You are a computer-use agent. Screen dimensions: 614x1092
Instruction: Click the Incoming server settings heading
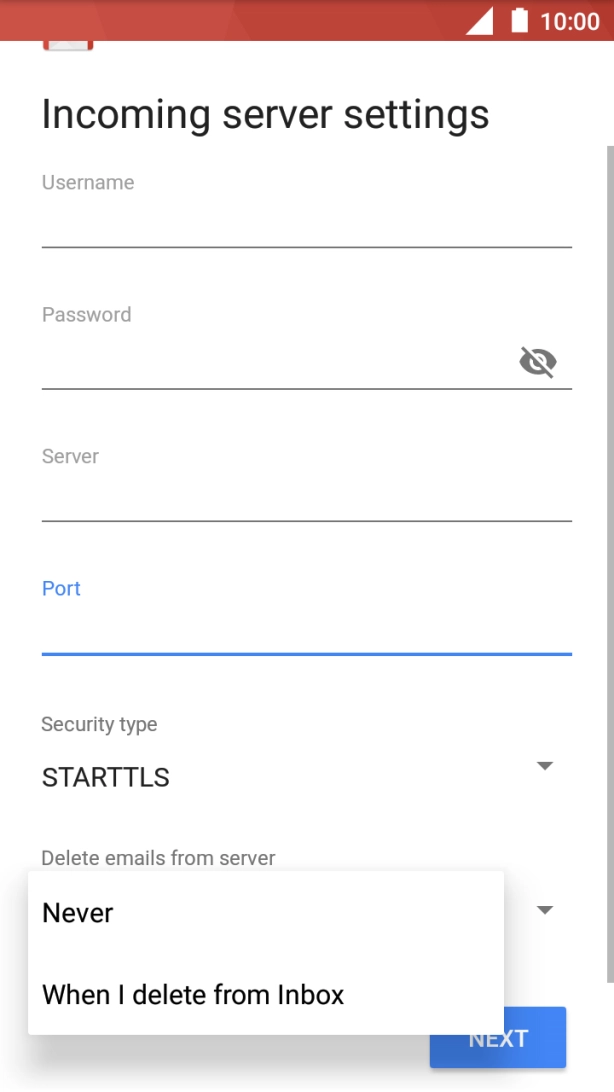click(264, 114)
